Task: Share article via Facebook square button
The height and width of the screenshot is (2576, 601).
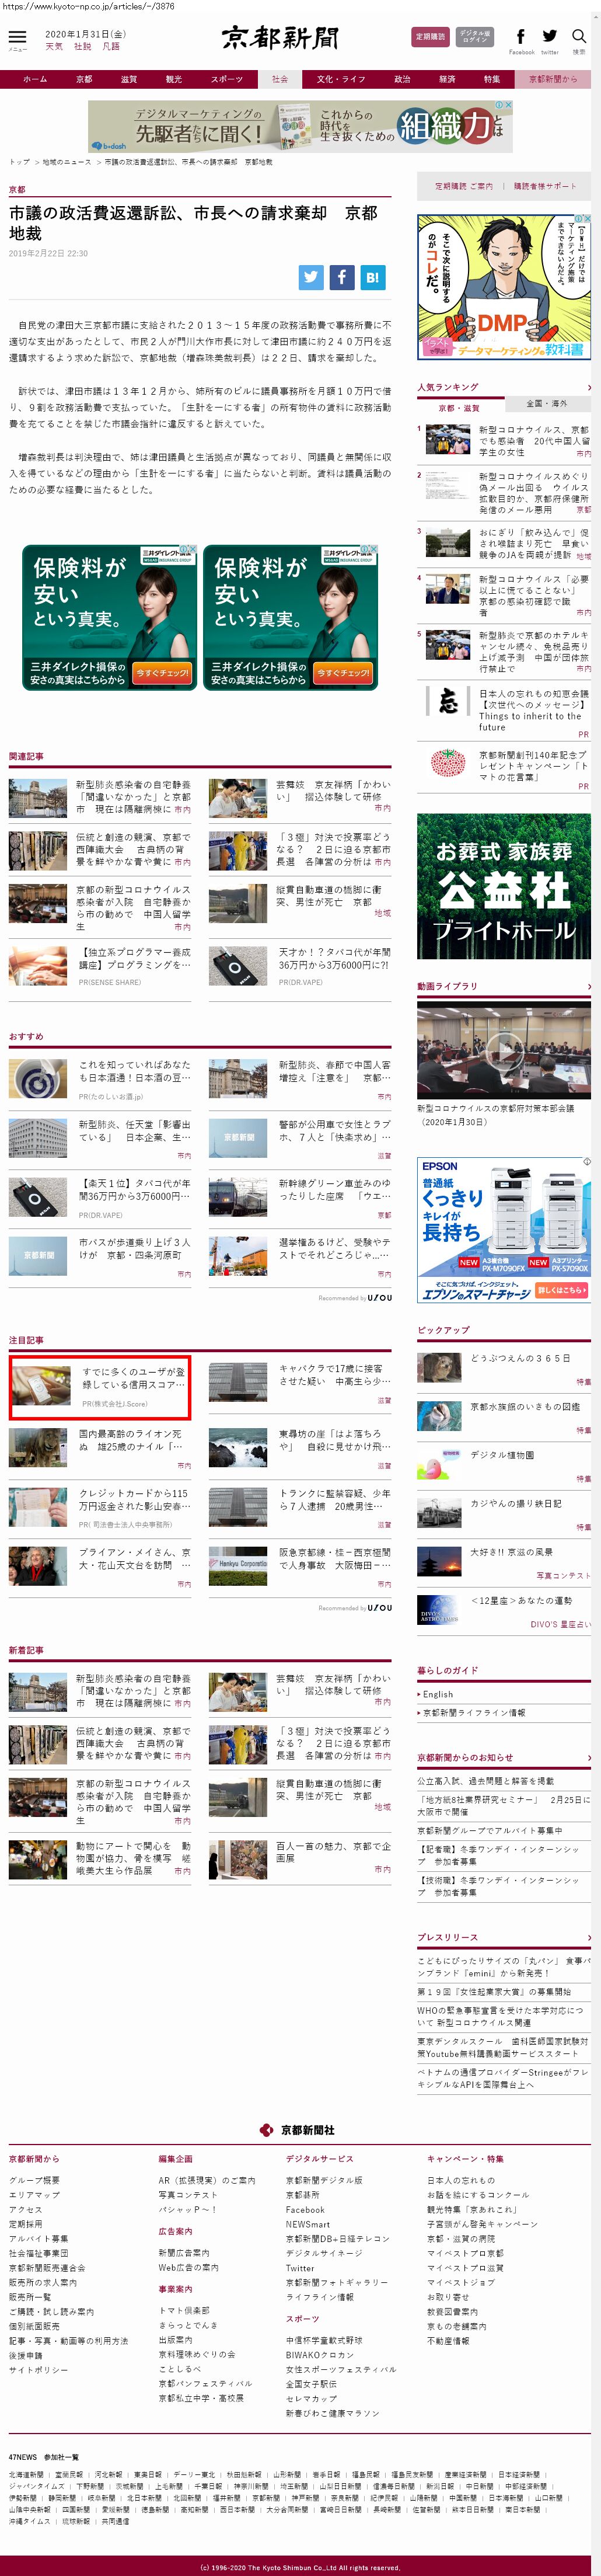Action: coord(341,277)
